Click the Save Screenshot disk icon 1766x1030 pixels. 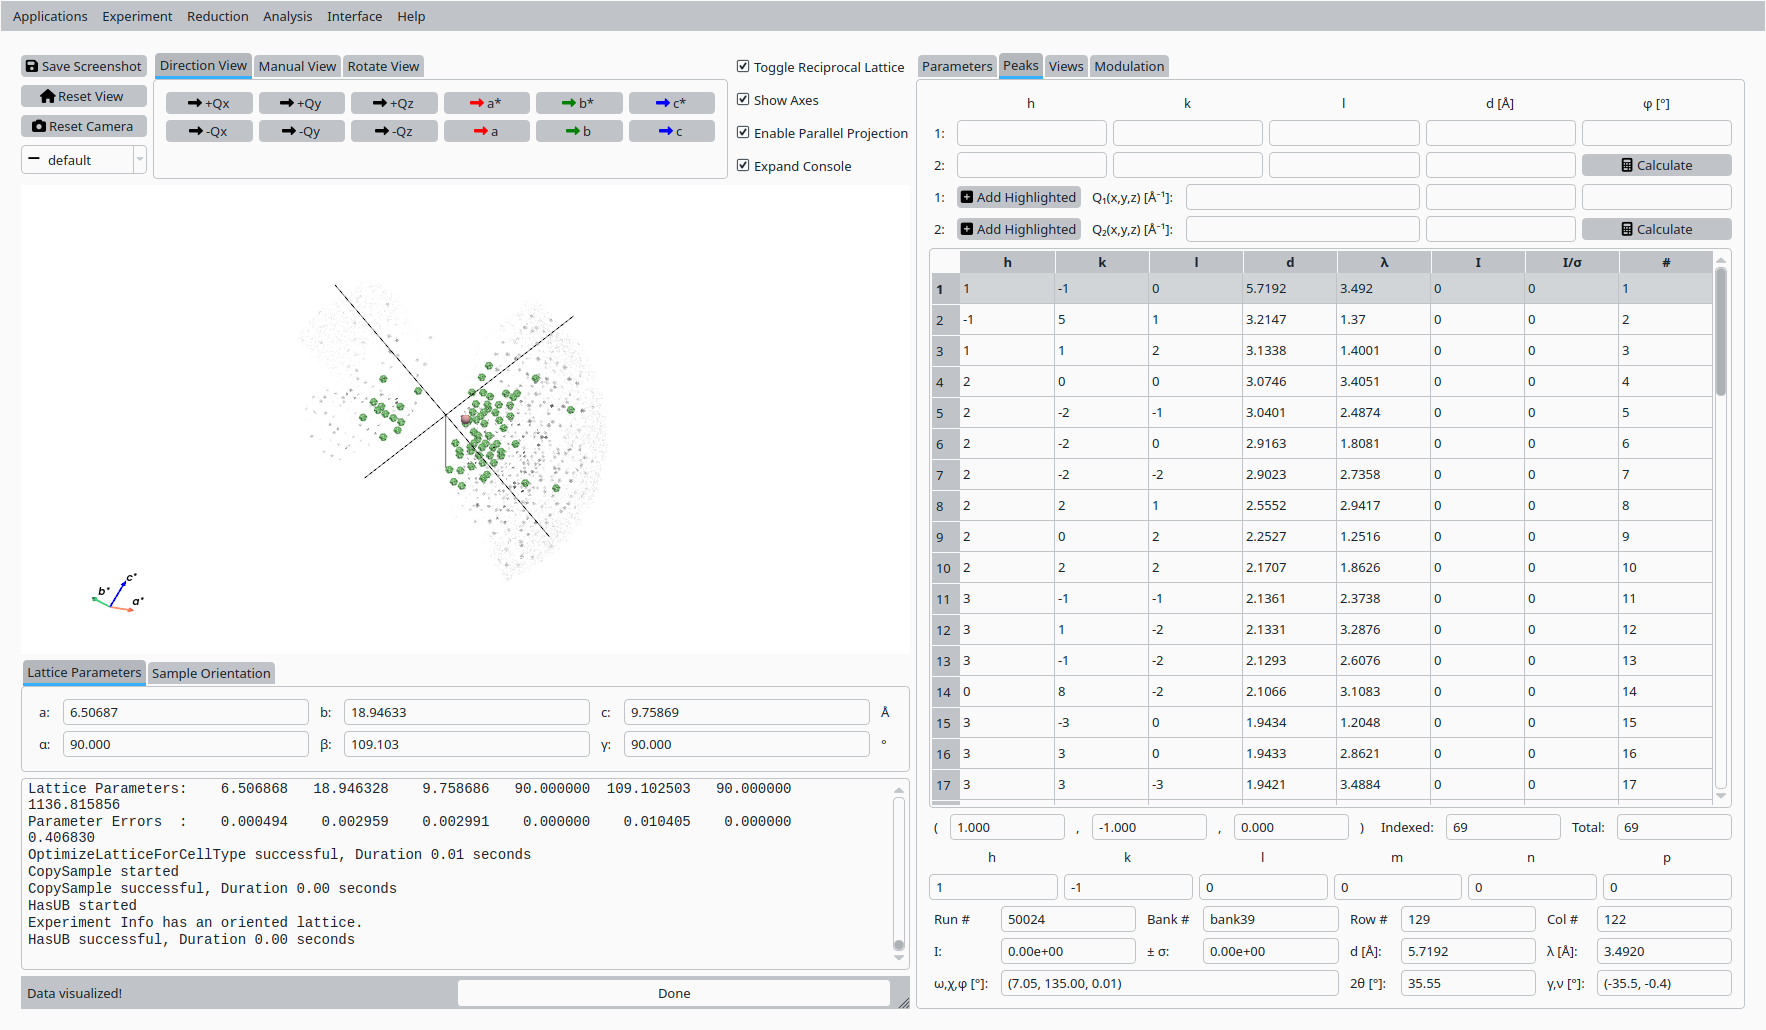click(x=32, y=66)
